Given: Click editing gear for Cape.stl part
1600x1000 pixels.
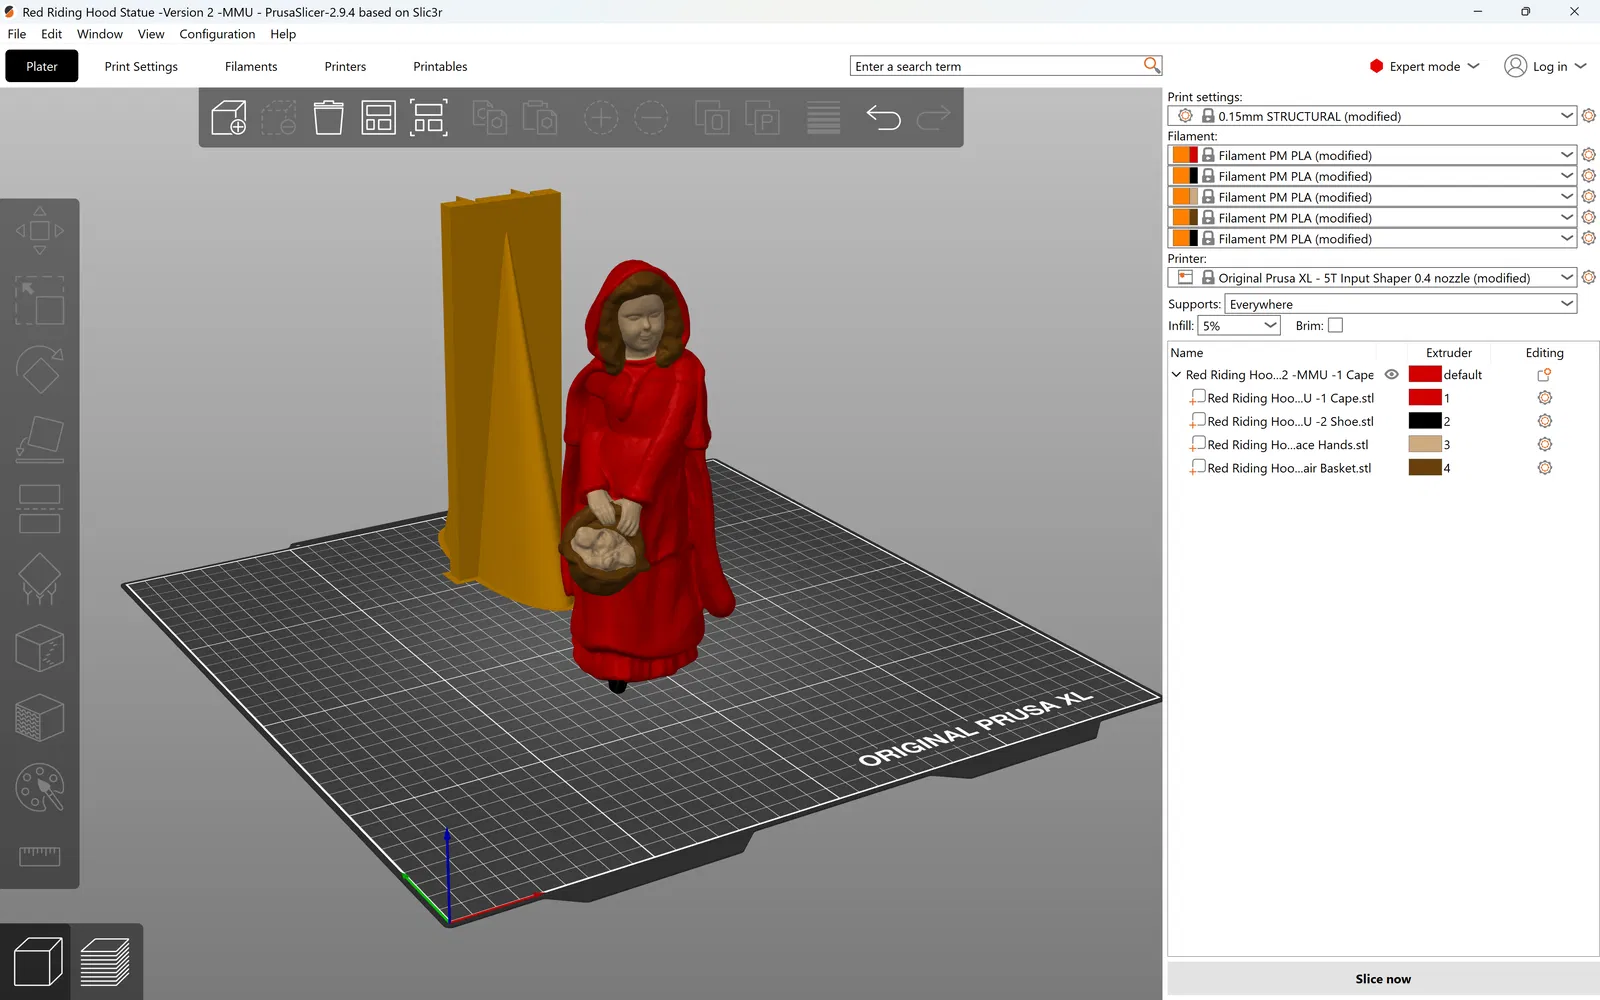Looking at the screenshot, I should pyautogui.click(x=1545, y=398).
